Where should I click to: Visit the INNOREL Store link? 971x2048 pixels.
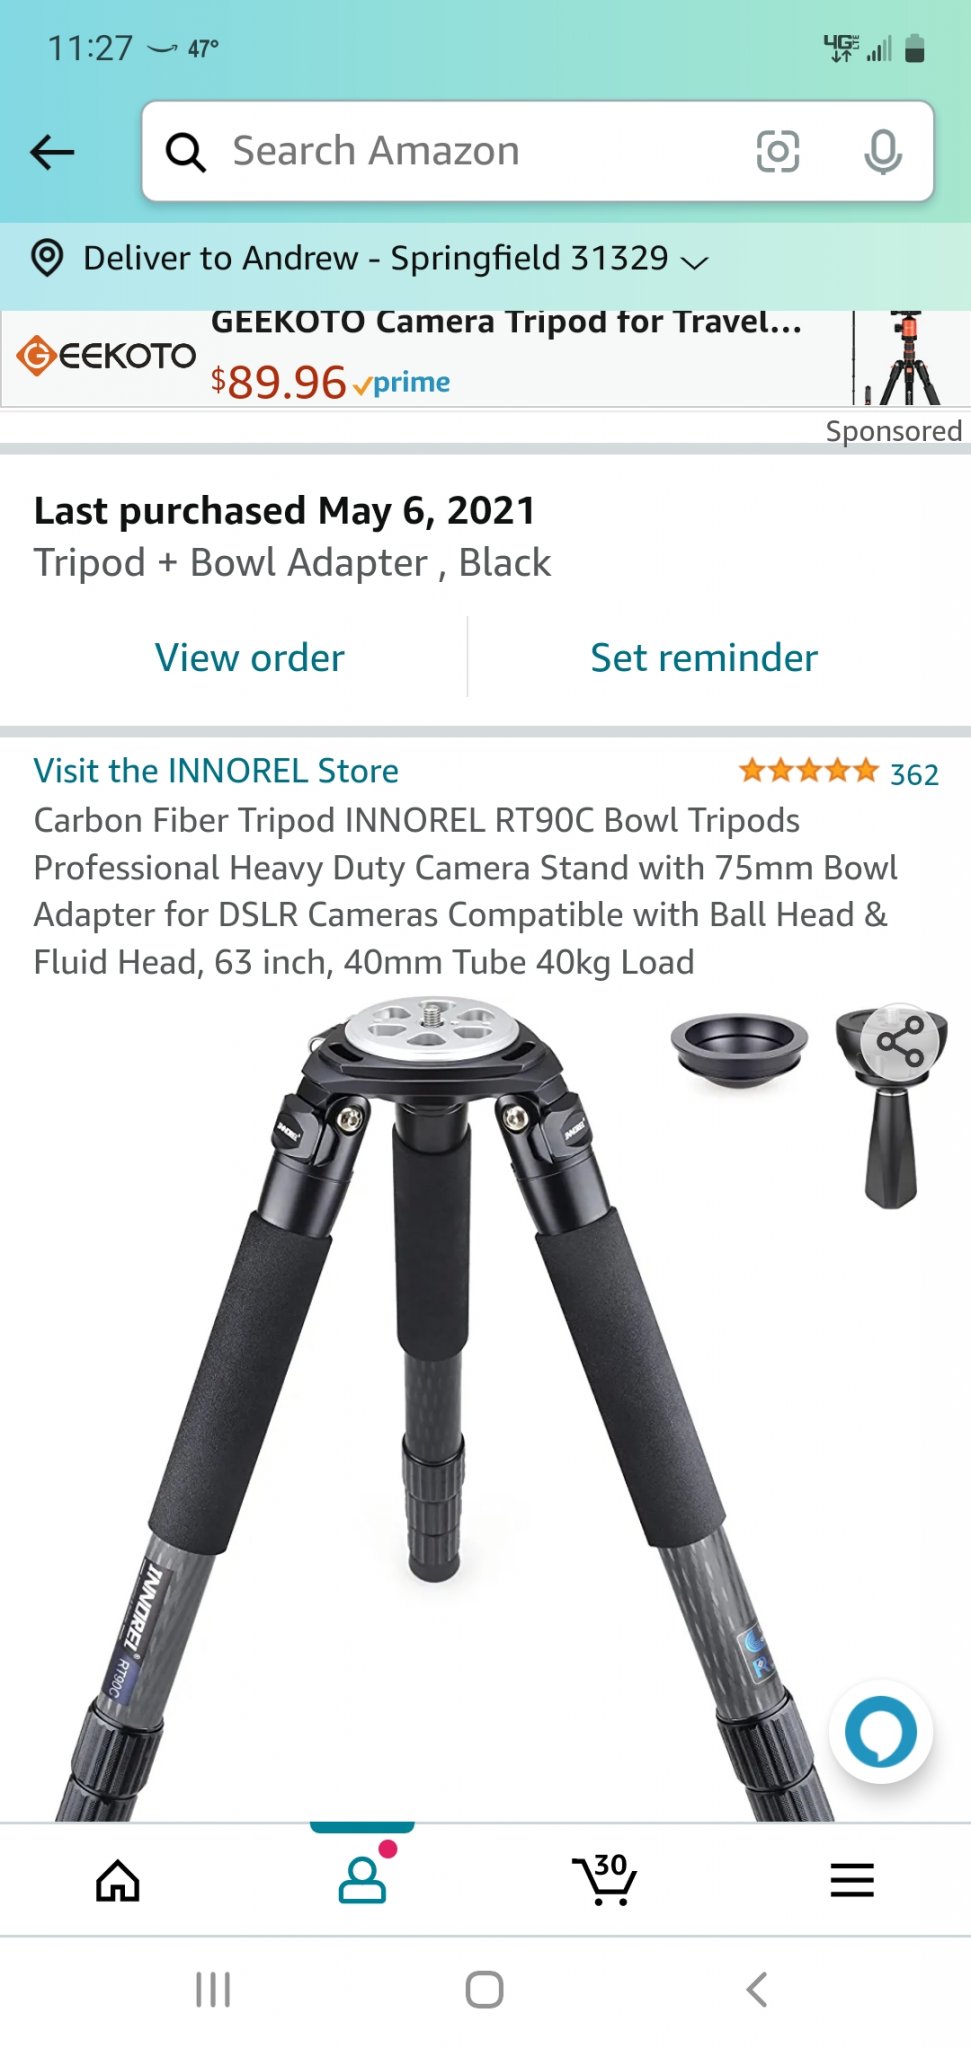point(216,771)
